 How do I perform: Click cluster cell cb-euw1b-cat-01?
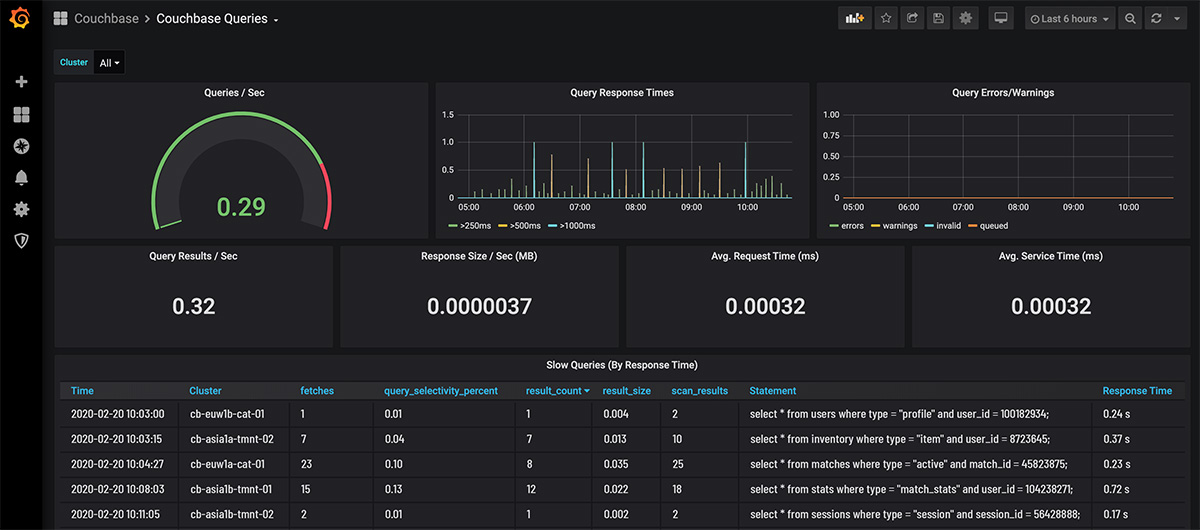(x=227, y=413)
